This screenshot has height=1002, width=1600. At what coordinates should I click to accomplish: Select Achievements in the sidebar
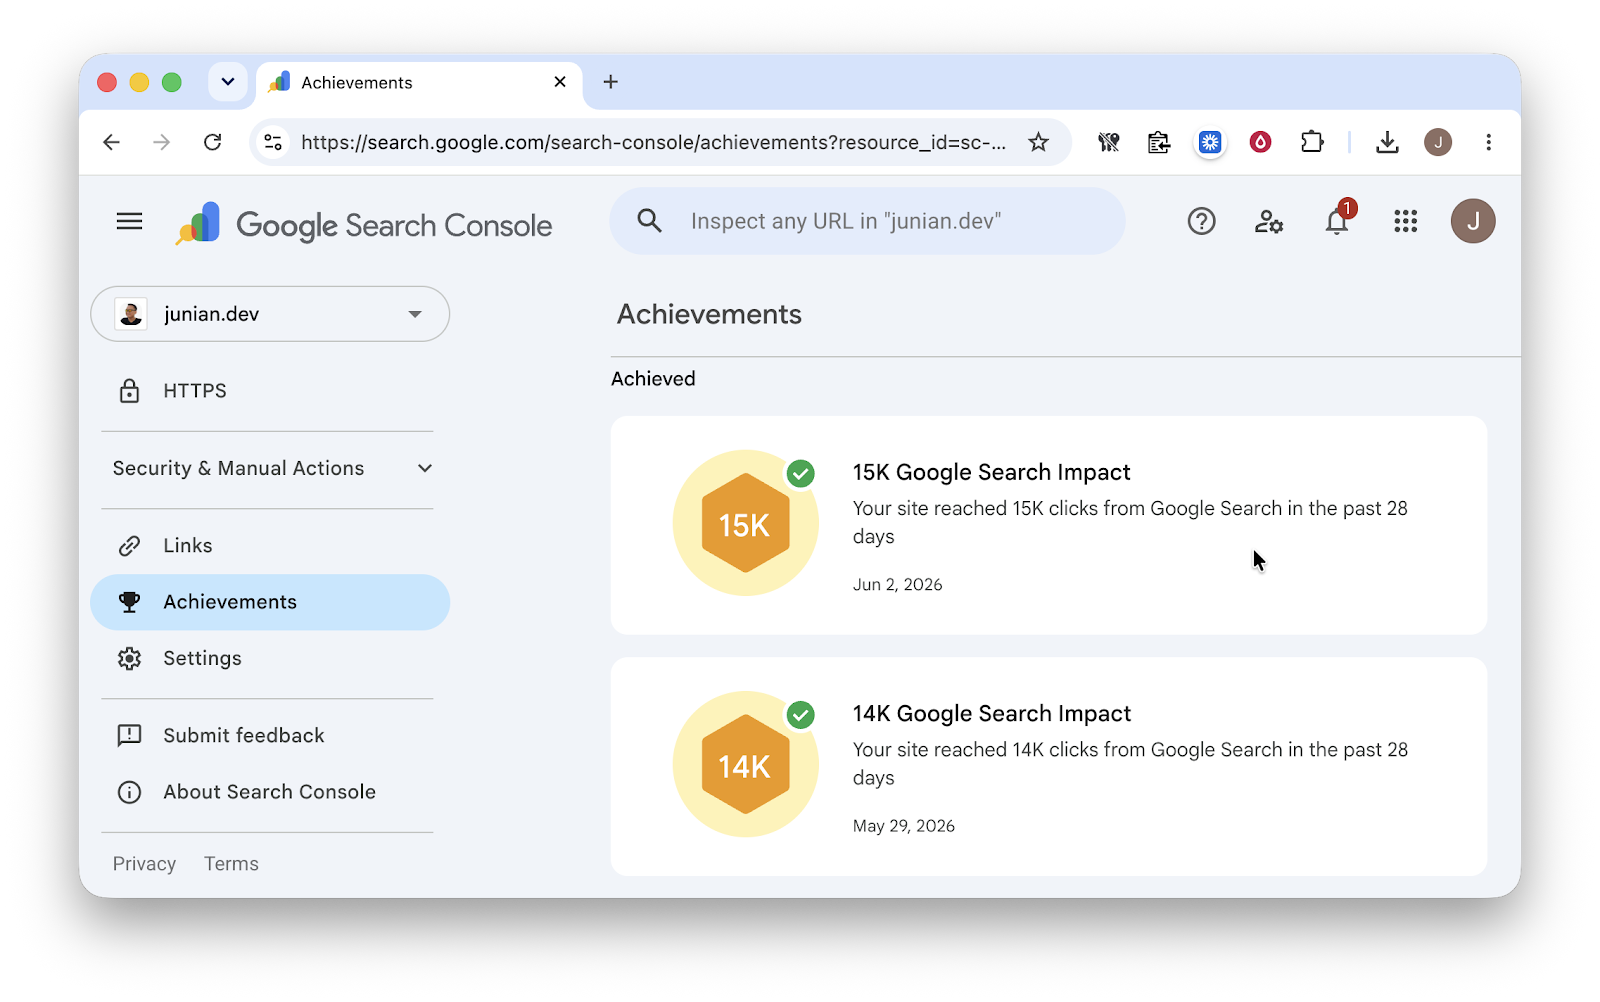pyautogui.click(x=270, y=602)
